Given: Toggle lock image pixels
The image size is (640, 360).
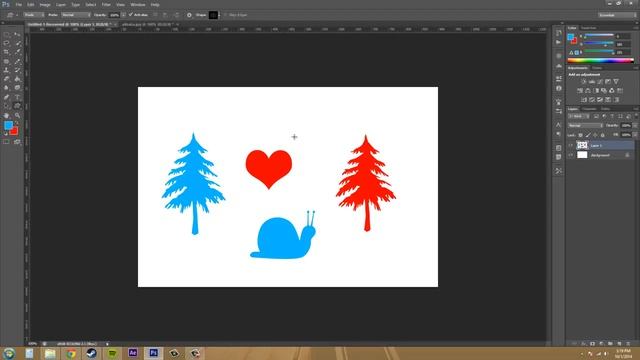Looking at the screenshot, I should (x=588, y=135).
